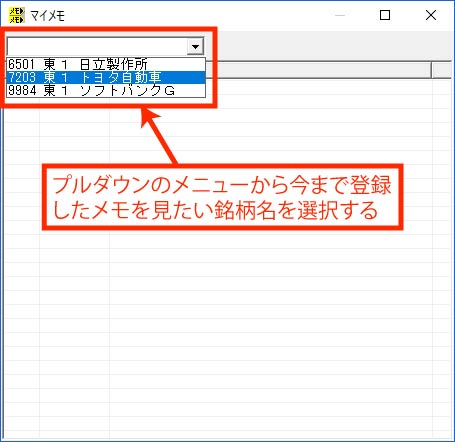Click the wide memo grid column header
The image size is (455, 442).
click(323, 70)
